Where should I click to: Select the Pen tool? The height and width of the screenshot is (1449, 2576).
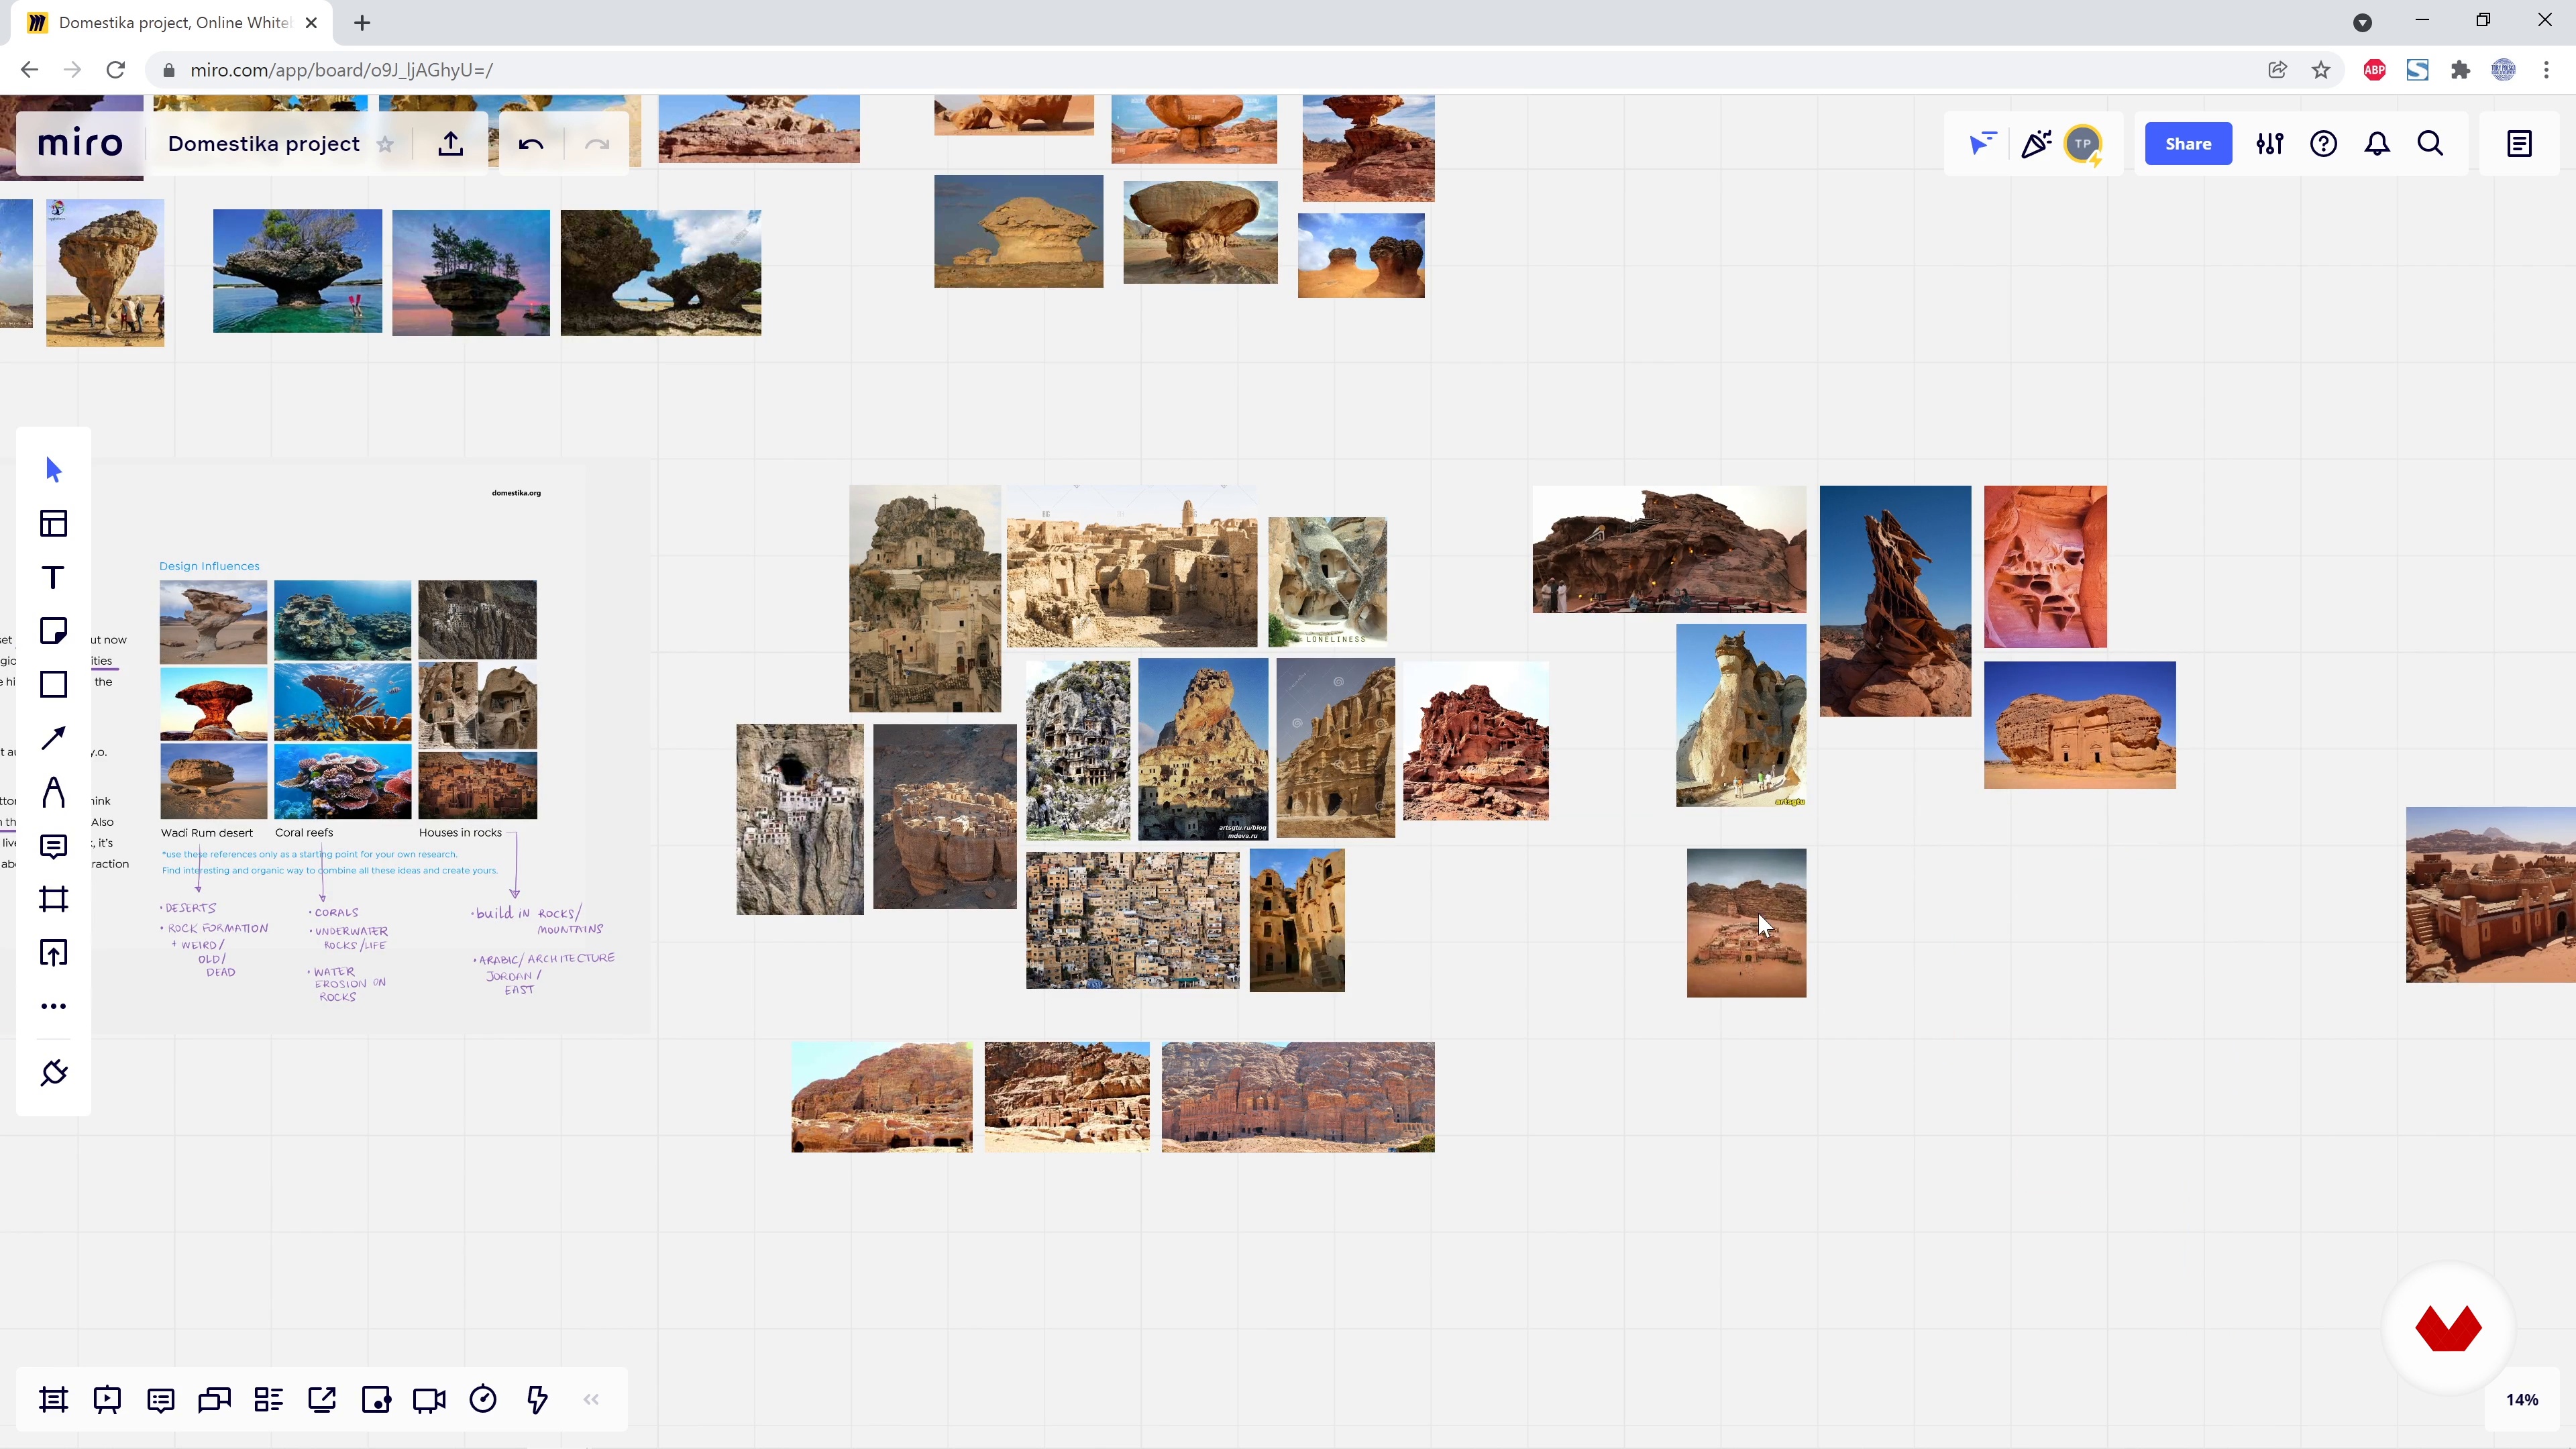pyautogui.click(x=54, y=792)
